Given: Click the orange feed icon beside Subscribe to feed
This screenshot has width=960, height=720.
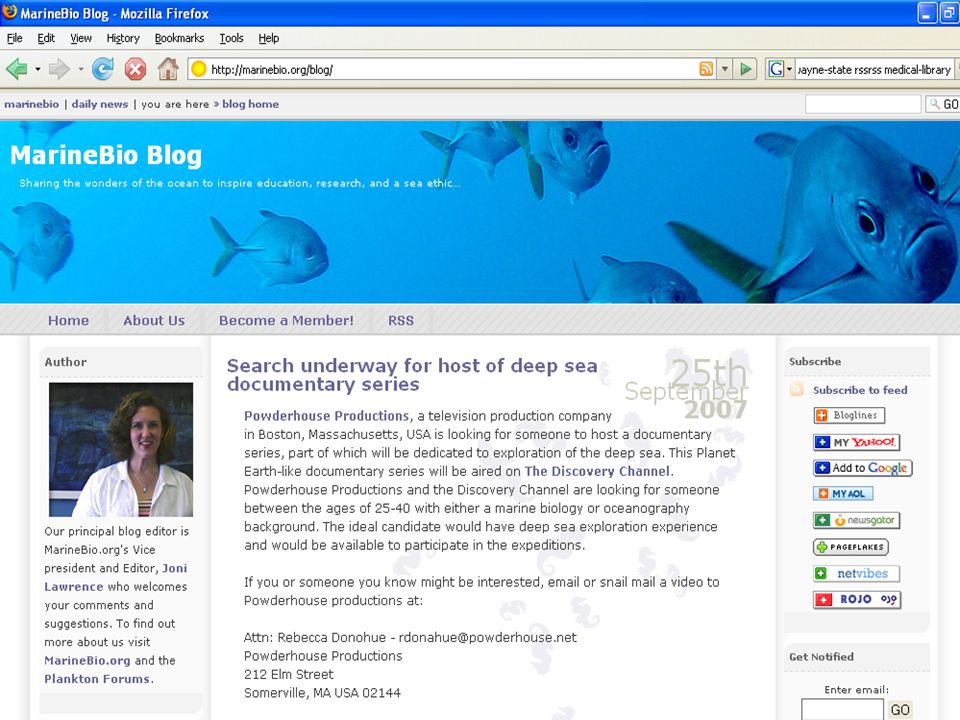Looking at the screenshot, I should coord(797,389).
